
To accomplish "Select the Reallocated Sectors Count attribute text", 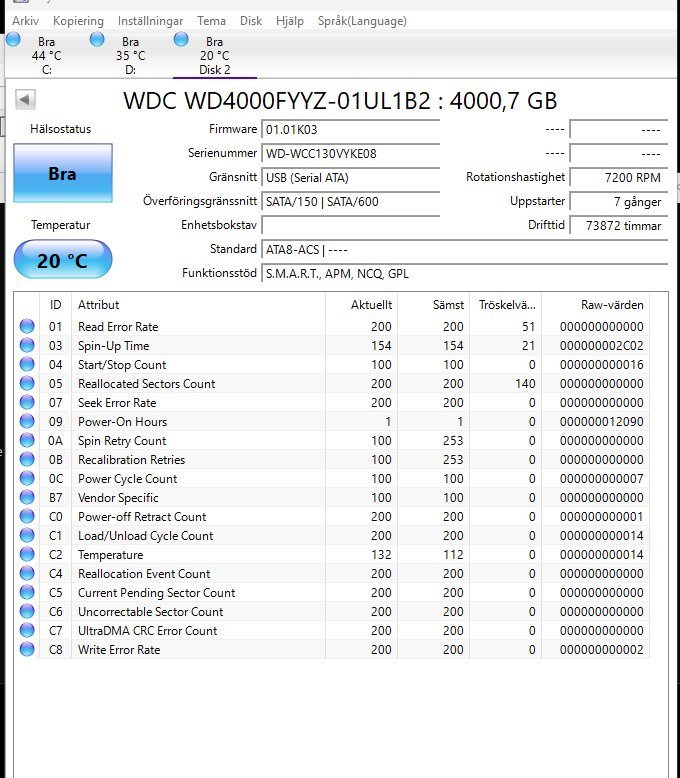I will point(146,384).
